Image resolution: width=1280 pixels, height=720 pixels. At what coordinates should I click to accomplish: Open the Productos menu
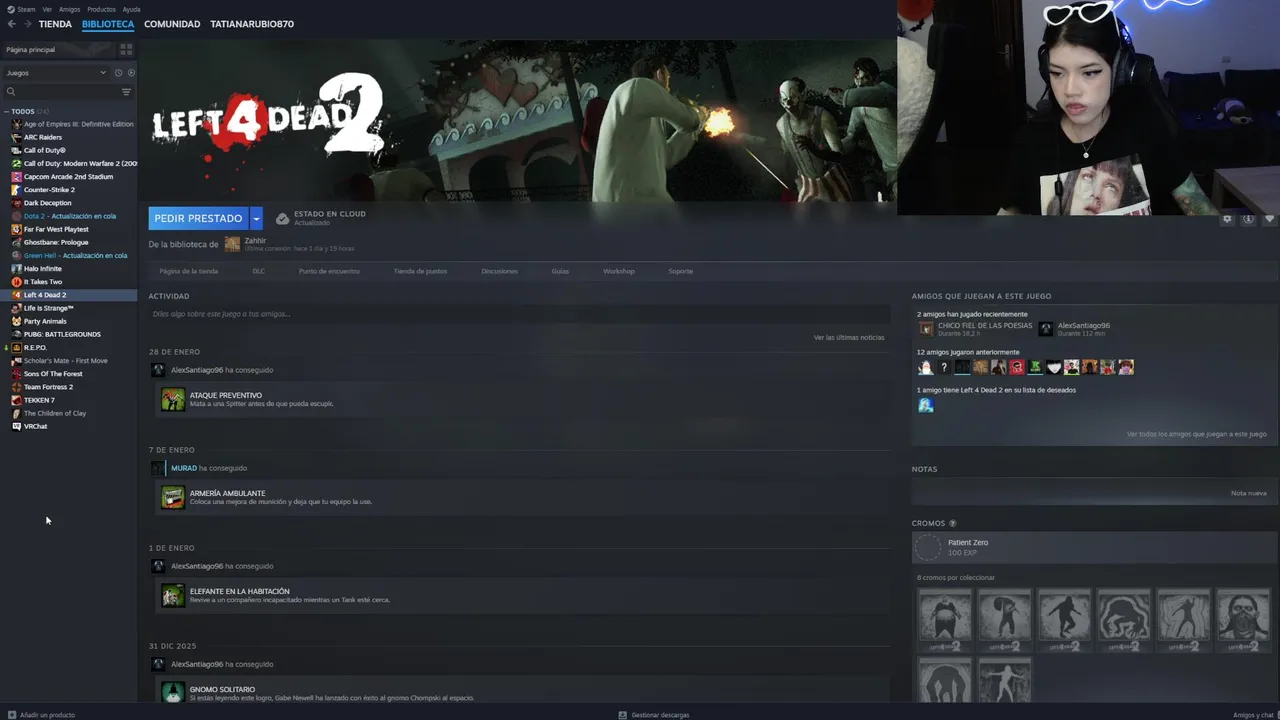101,9
